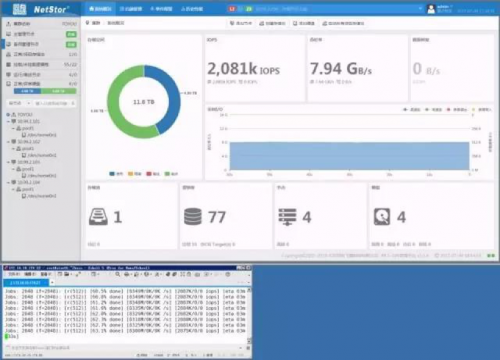The height and width of the screenshot is (360, 500).
Task: Focus the terminal's bottom command input bar
Action: pyautogui.click(x=125, y=348)
